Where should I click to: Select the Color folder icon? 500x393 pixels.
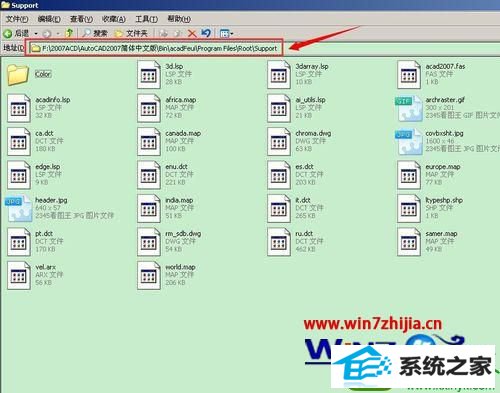[x=18, y=75]
